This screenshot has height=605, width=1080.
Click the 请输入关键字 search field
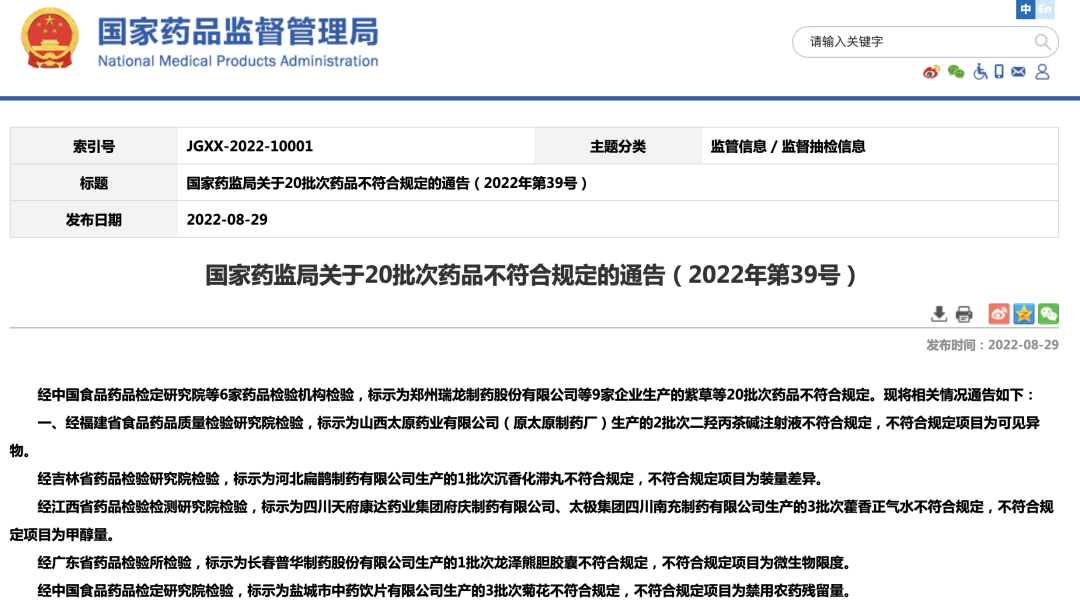pyautogui.click(x=915, y=42)
